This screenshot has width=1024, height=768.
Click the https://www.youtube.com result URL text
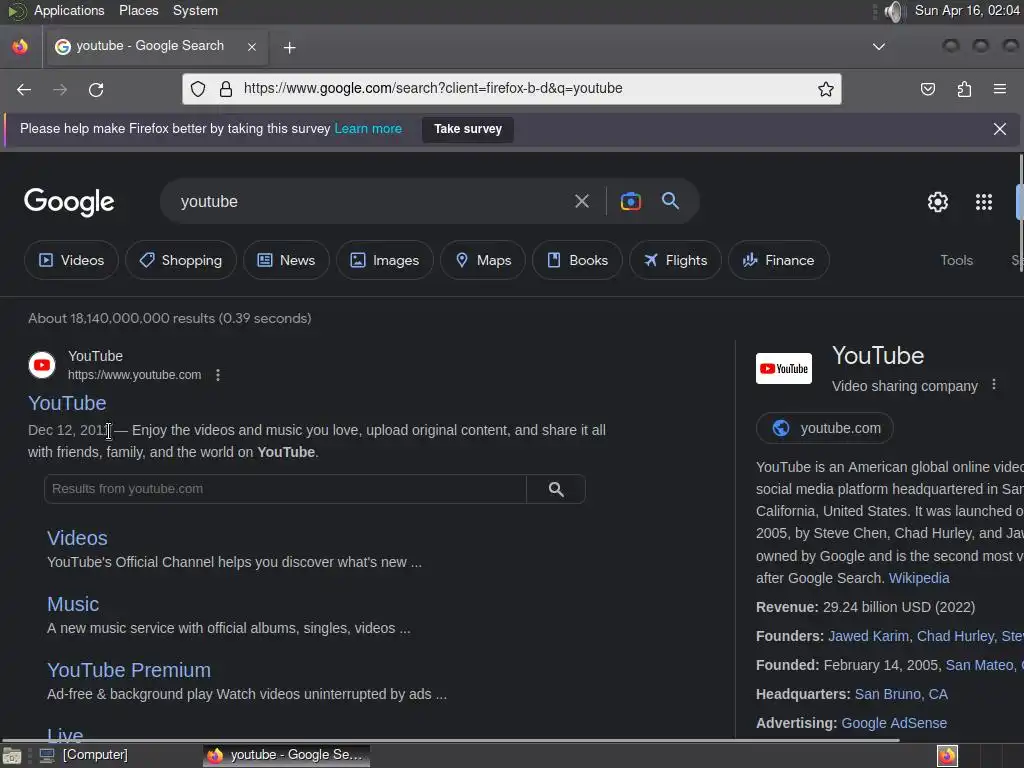tap(135, 375)
